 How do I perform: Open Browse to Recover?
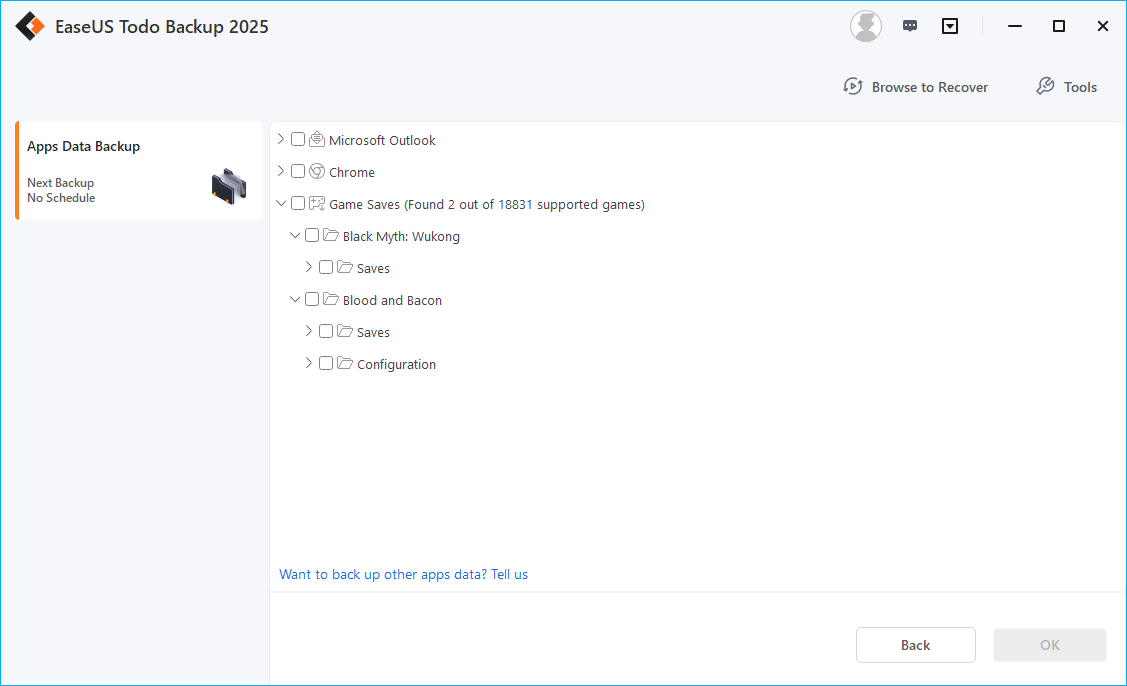[x=916, y=87]
